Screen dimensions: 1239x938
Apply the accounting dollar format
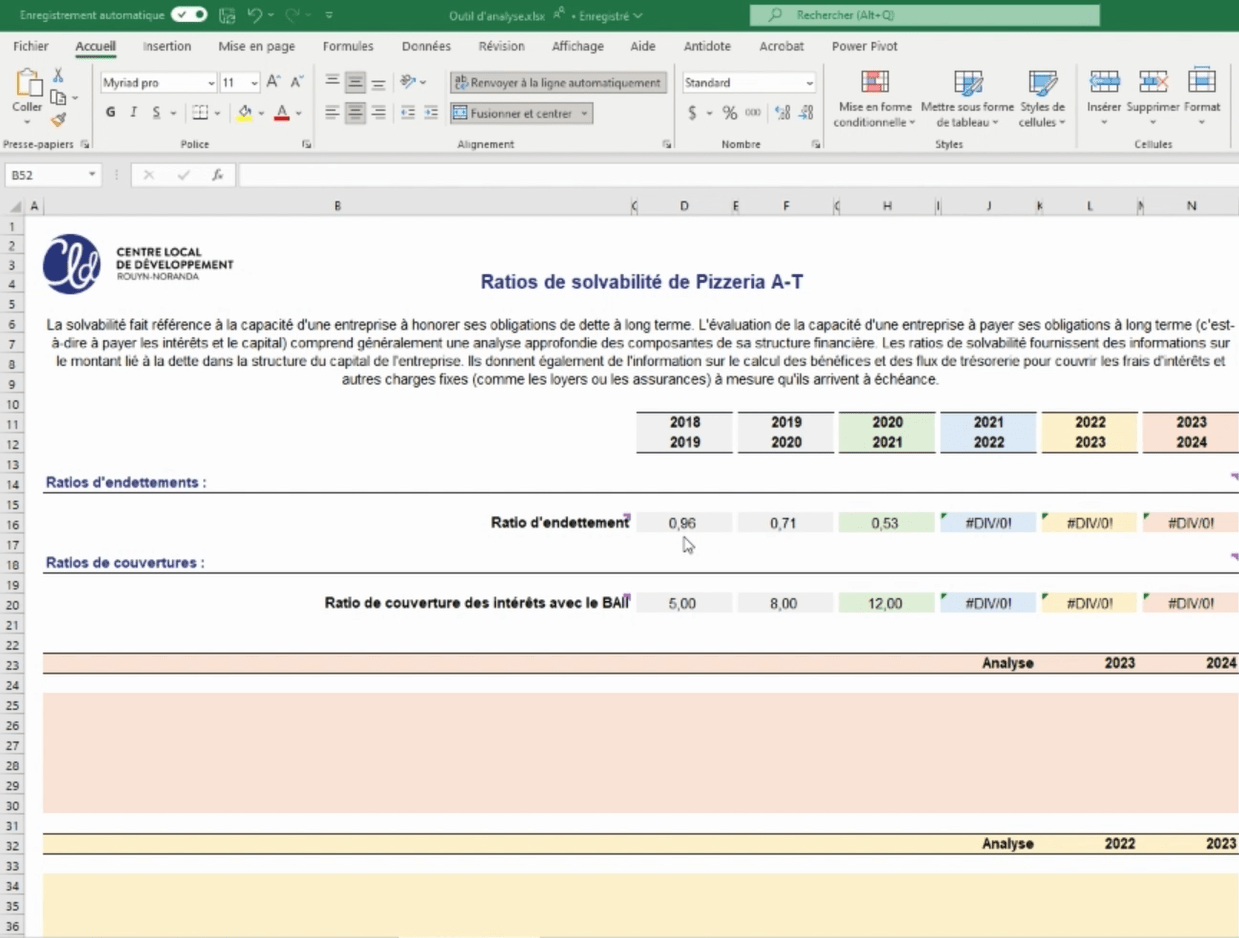tap(692, 113)
